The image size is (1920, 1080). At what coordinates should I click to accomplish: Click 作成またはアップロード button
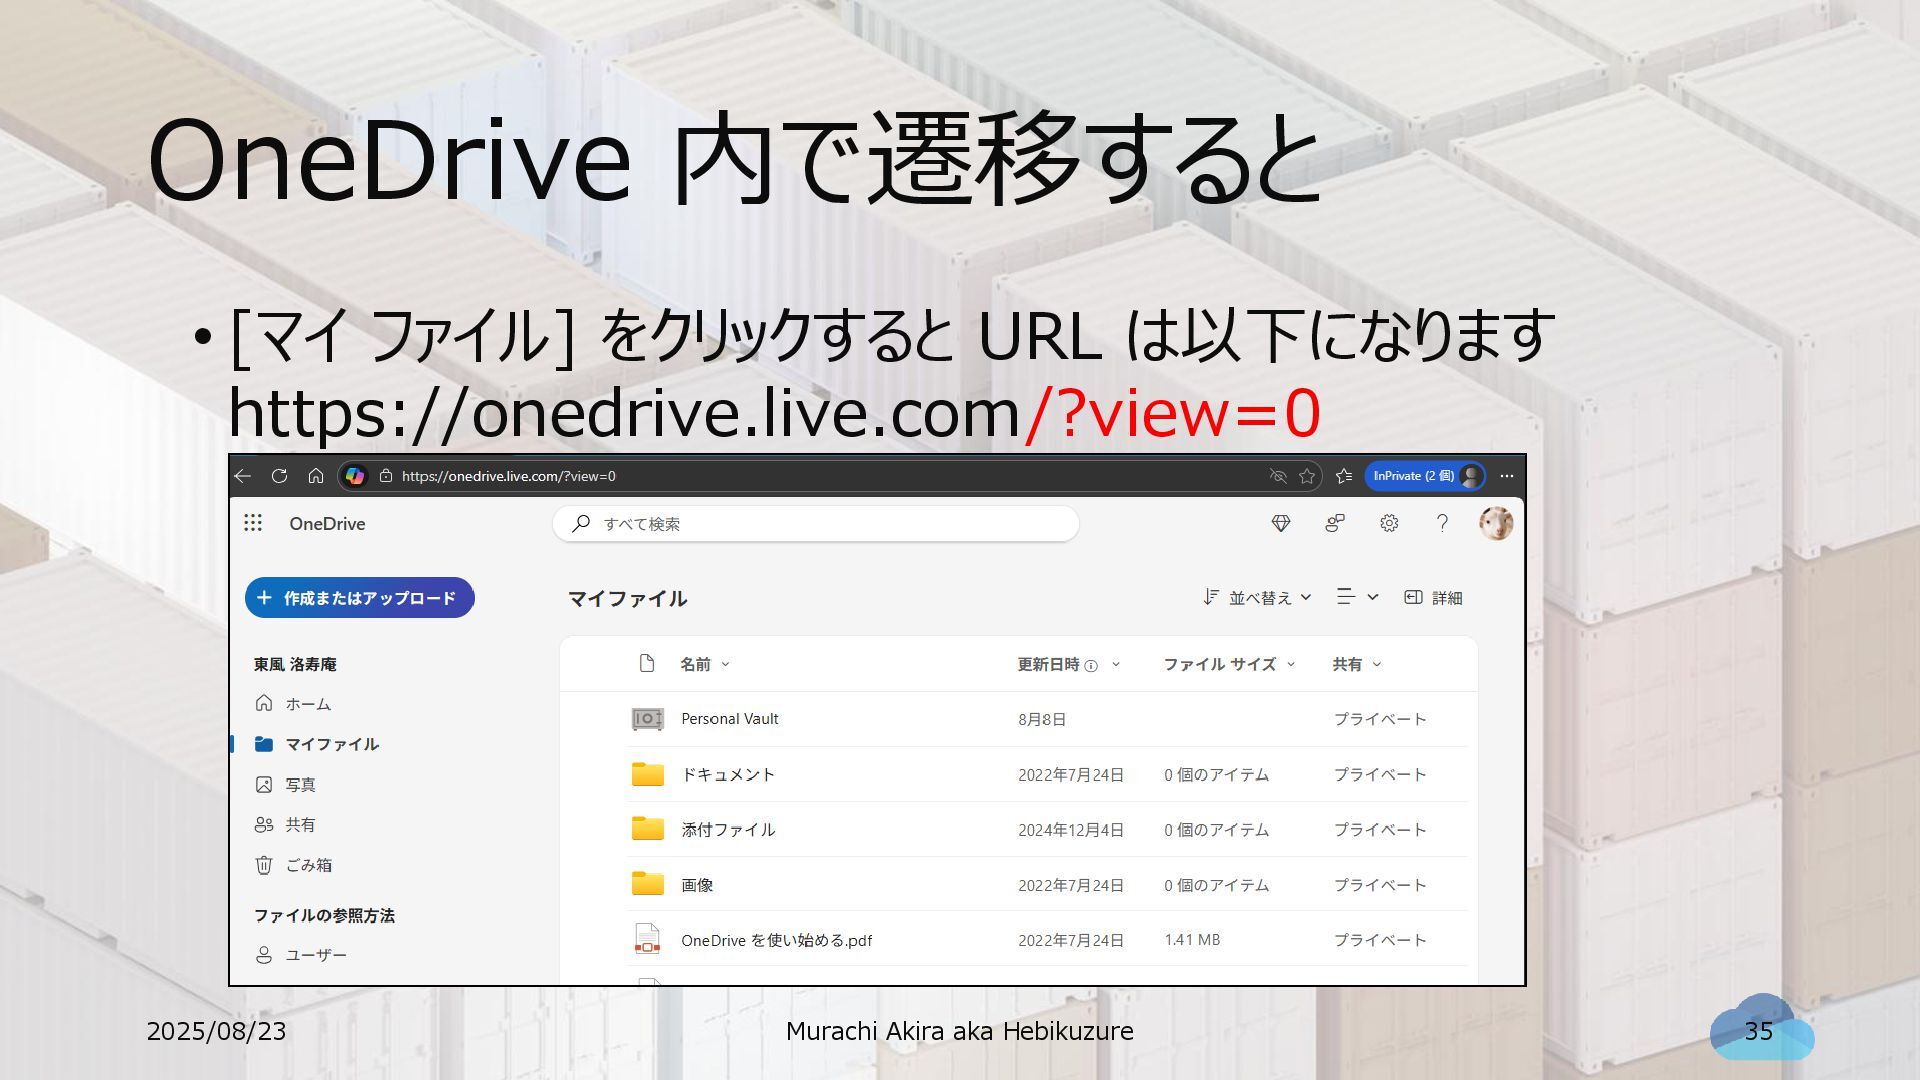click(x=359, y=598)
